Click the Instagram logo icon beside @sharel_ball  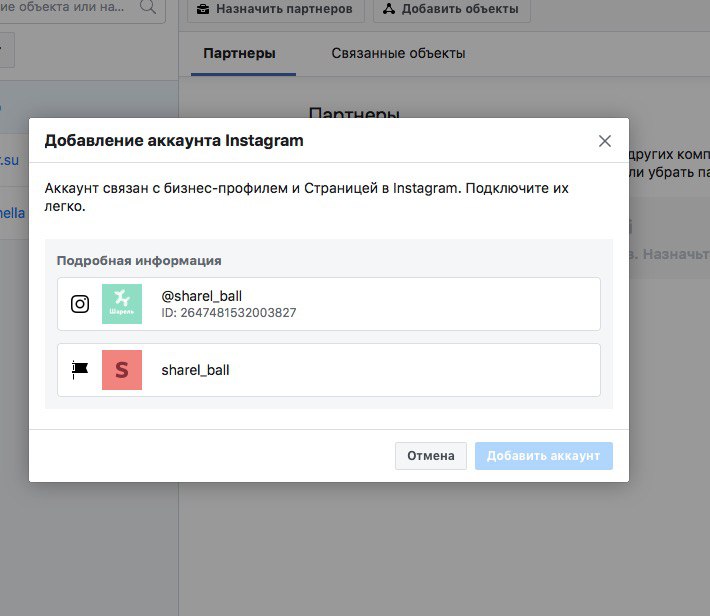(x=80, y=304)
